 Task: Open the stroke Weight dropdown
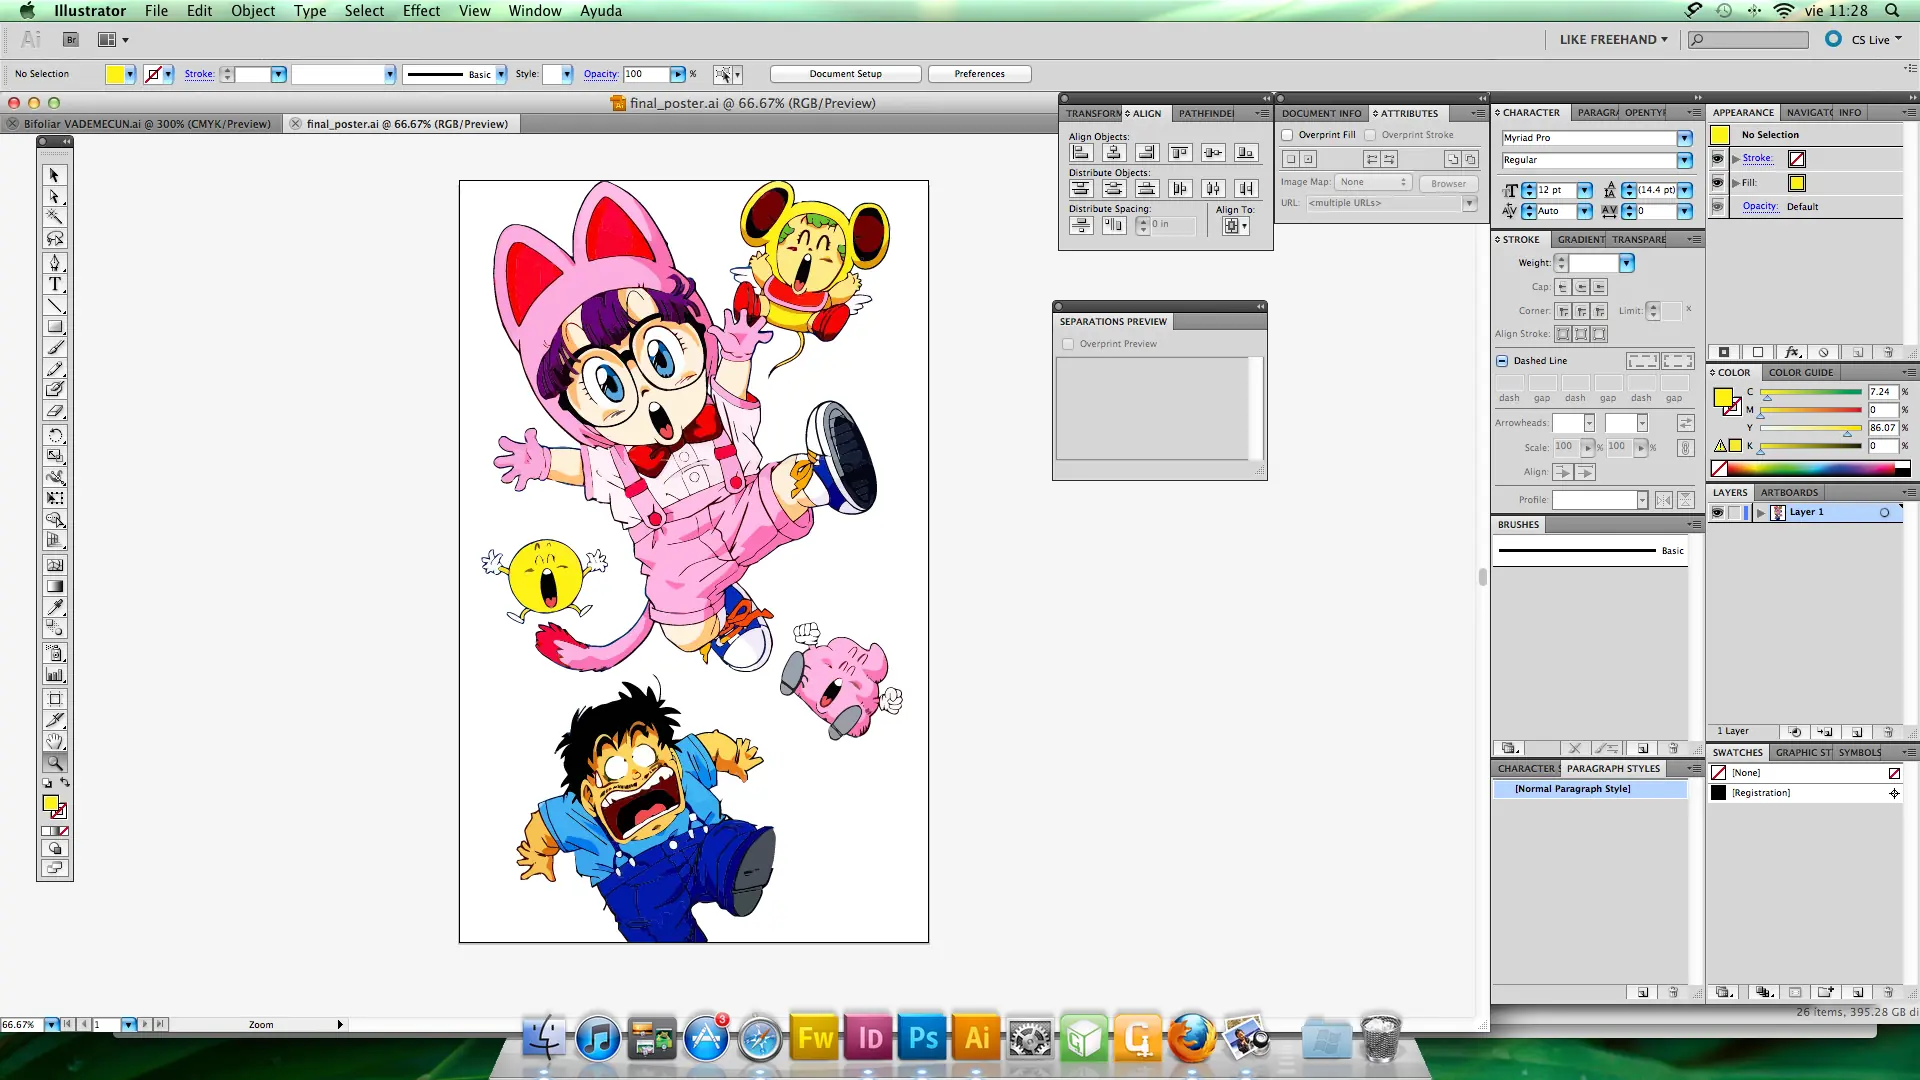[x=1627, y=263]
